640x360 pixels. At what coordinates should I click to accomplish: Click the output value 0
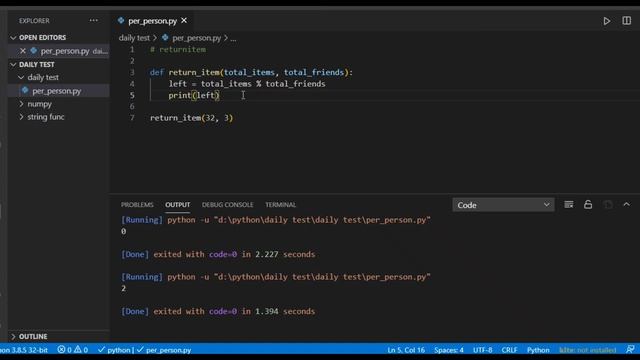point(124,231)
